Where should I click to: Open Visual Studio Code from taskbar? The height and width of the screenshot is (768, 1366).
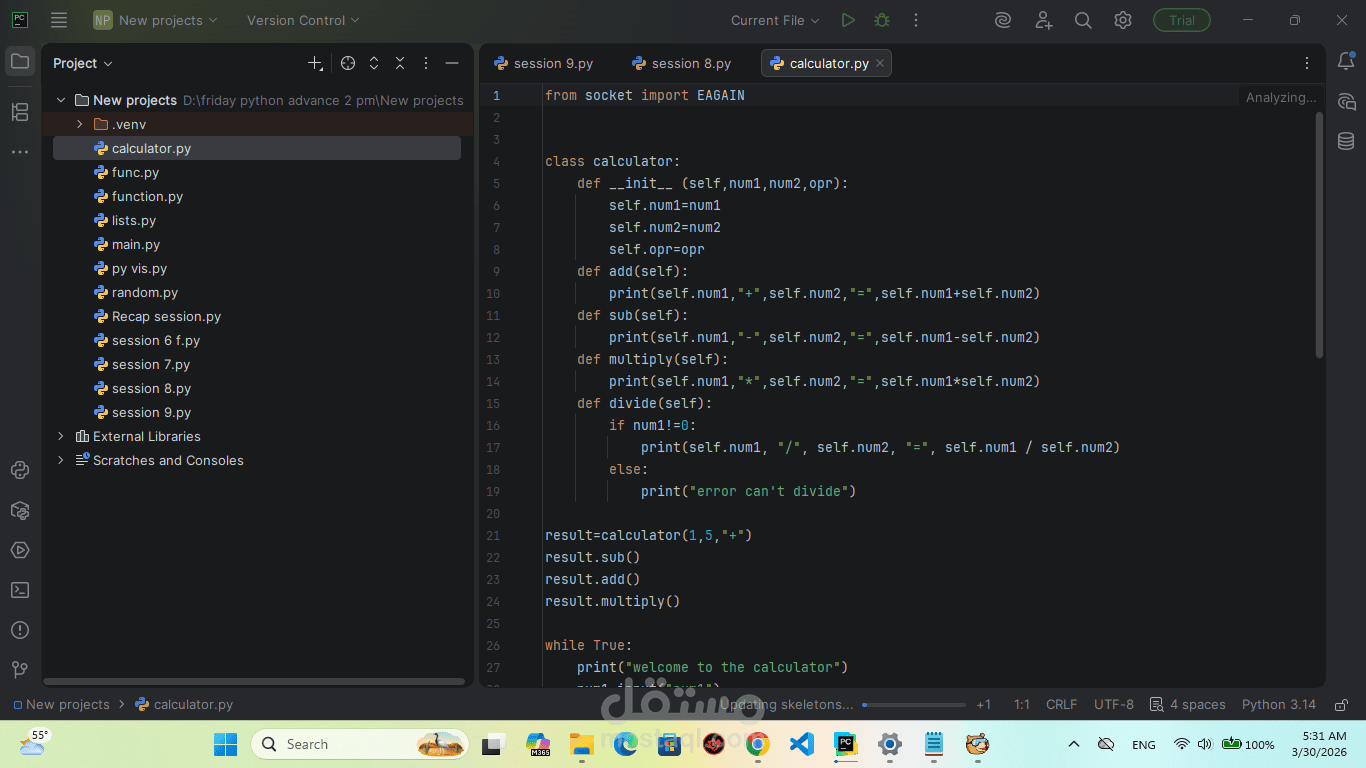click(801, 744)
